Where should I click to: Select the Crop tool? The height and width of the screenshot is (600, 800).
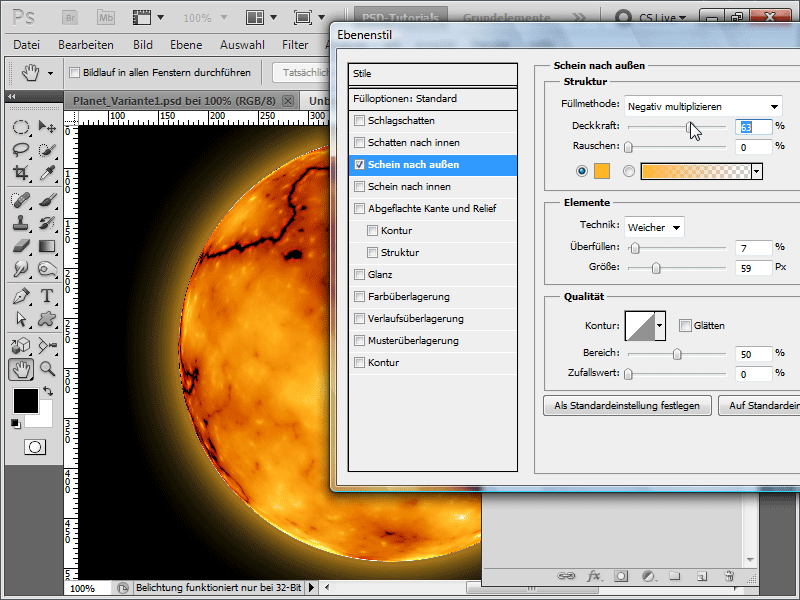coord(21,173)
